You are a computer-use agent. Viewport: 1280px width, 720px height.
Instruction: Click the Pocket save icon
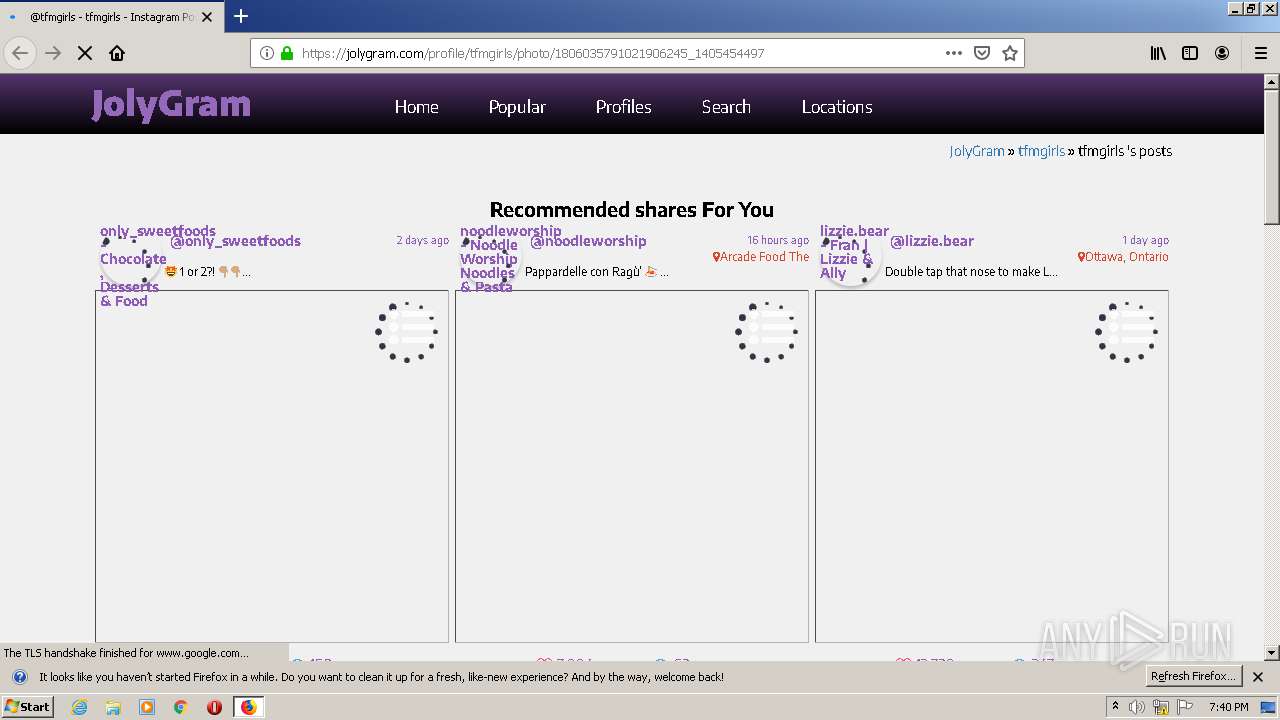coord(982,53)
